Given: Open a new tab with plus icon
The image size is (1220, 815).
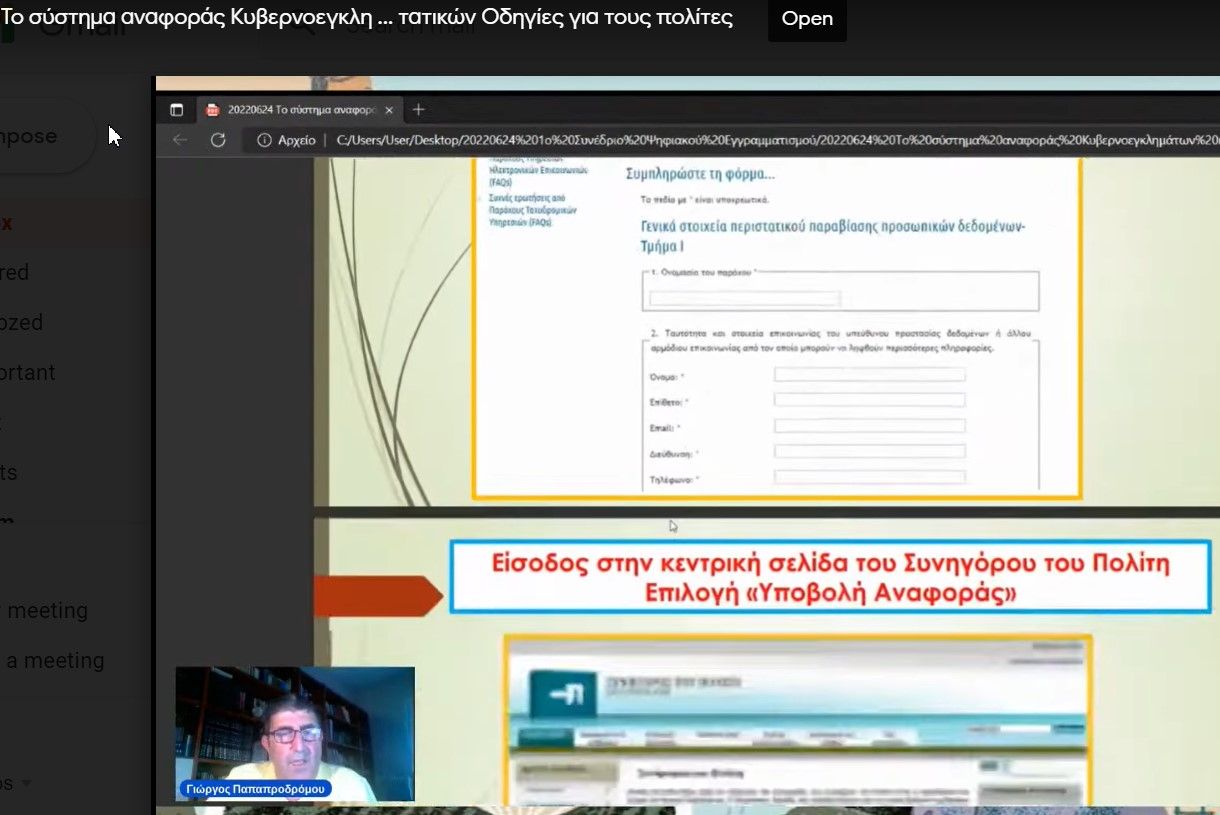Looking at the screenshot, I should (419, 110).
